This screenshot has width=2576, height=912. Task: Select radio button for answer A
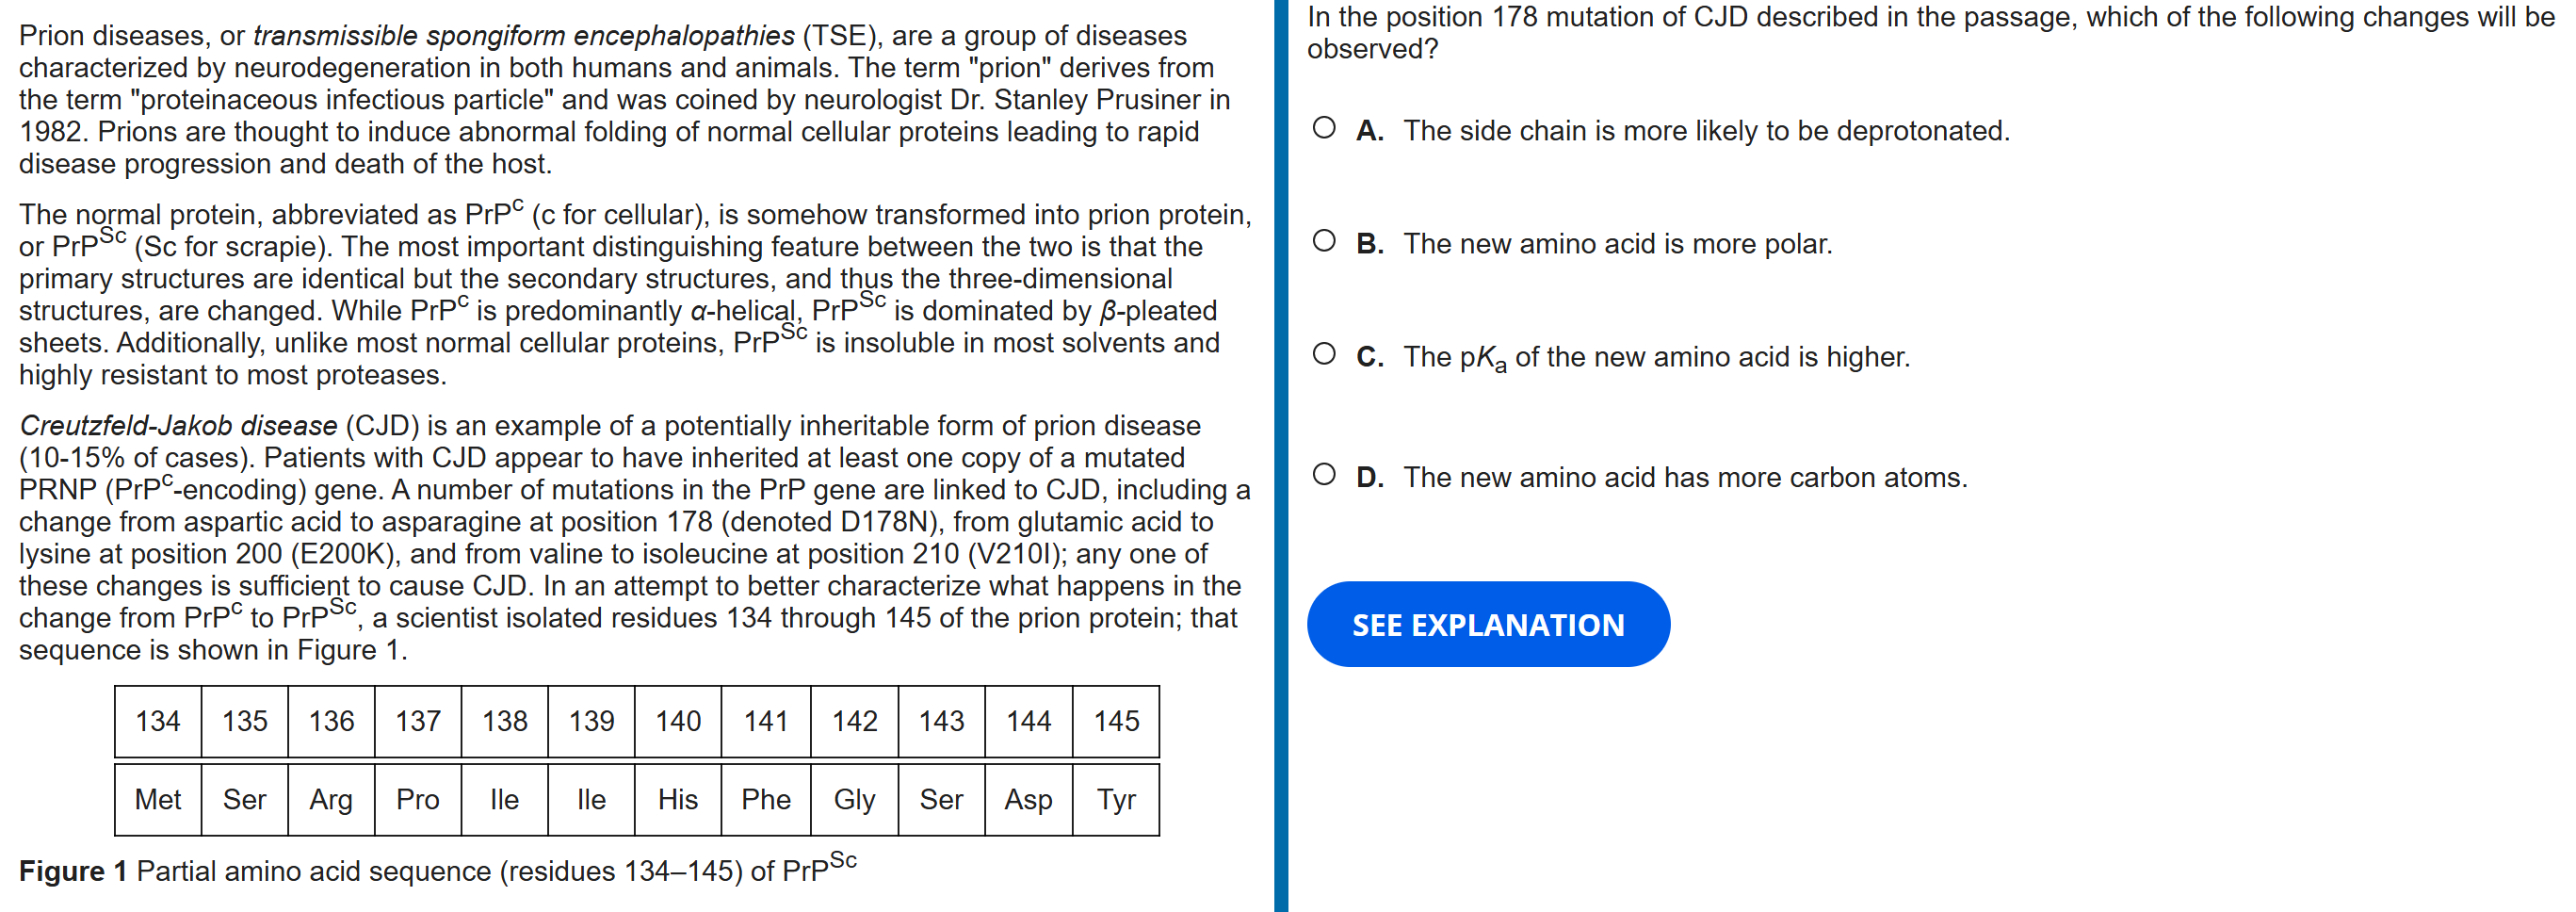[1324, 128]
